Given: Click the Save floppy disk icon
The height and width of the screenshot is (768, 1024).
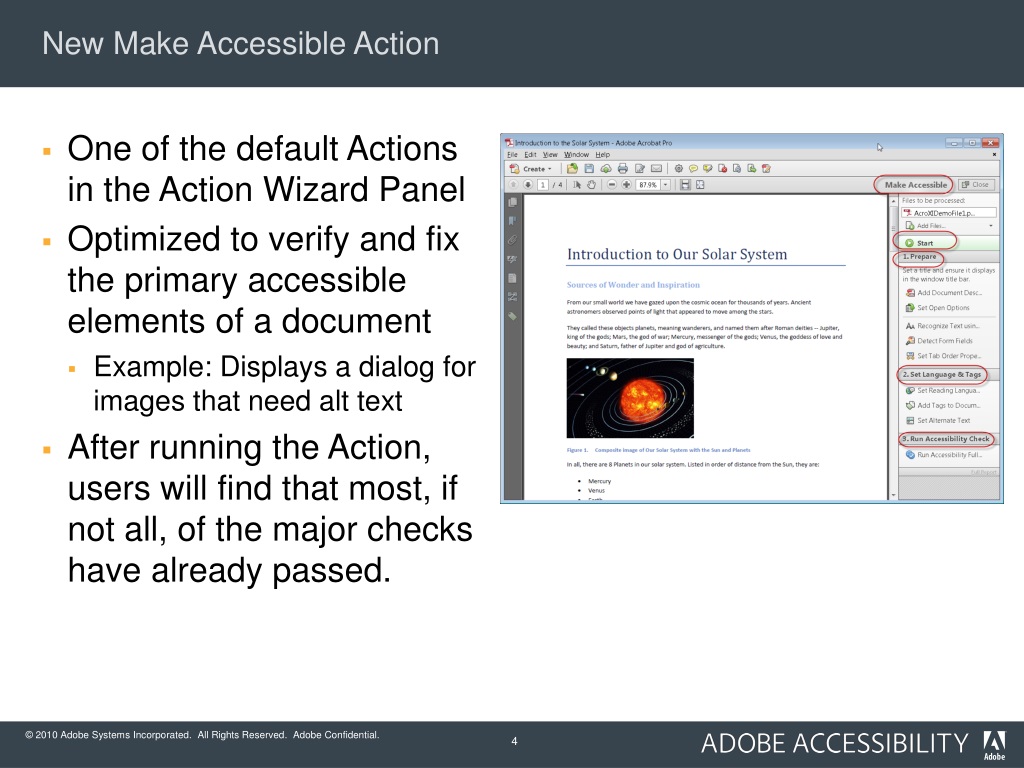Looking at the screenshot, I should [589, 168].
